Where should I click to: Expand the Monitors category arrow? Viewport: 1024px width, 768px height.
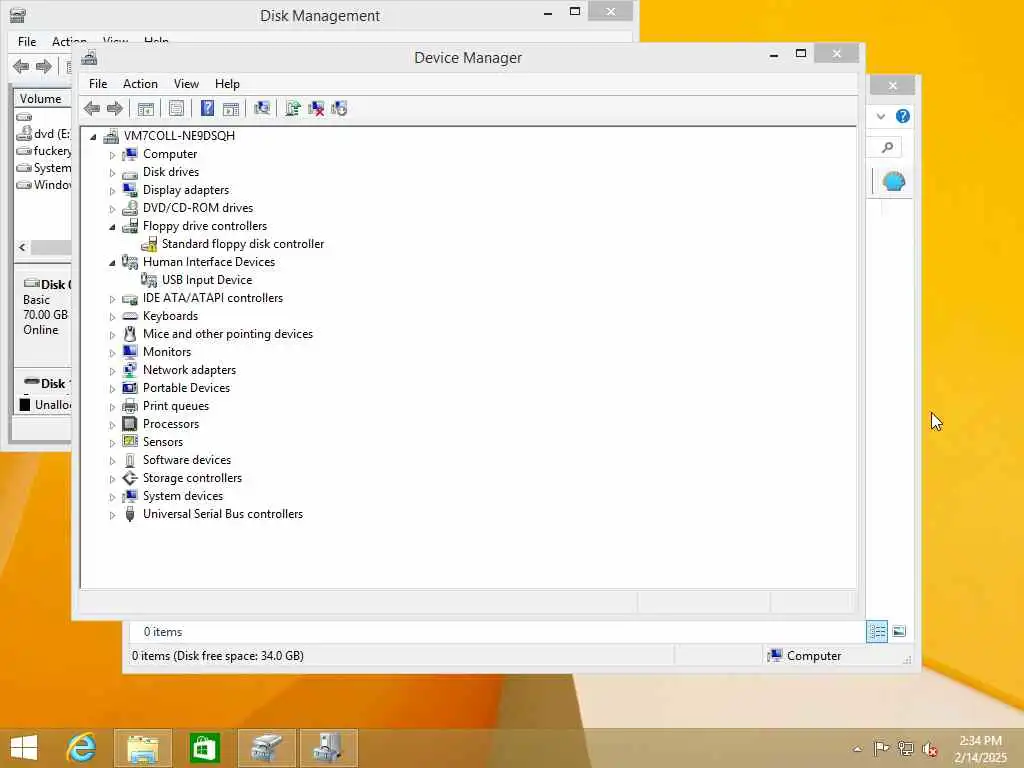click(112, 353)
